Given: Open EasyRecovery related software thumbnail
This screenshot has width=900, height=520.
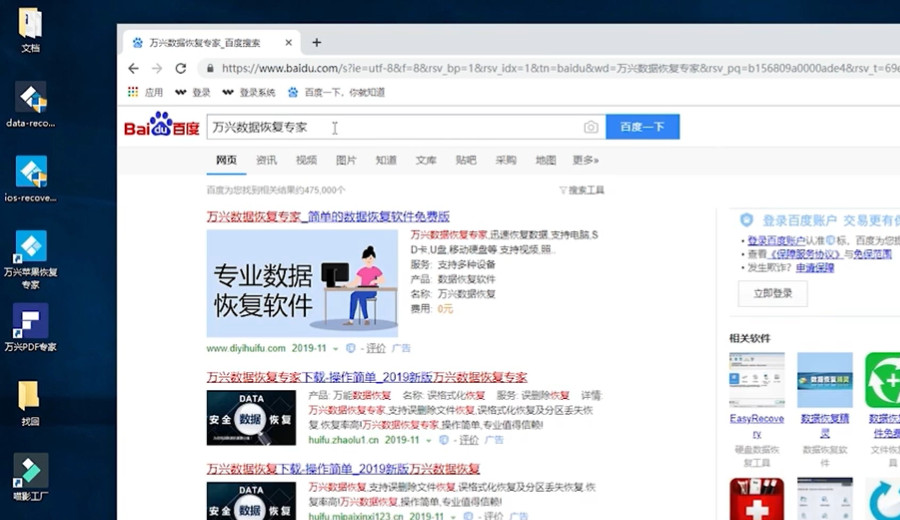Looking at the screenshot, I should 757,380.
